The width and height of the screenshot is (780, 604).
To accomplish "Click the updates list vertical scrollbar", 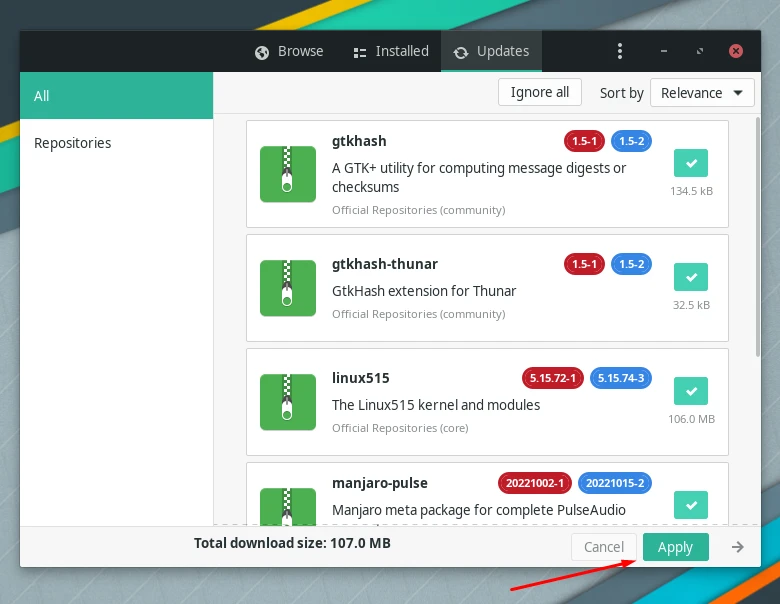I will point(758,237).
